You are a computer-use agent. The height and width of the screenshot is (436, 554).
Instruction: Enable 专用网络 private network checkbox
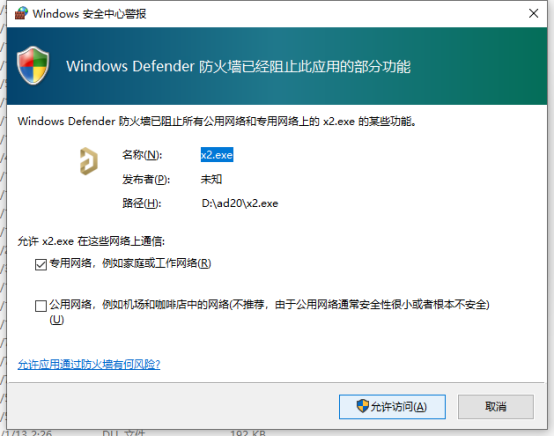[41, 264]
